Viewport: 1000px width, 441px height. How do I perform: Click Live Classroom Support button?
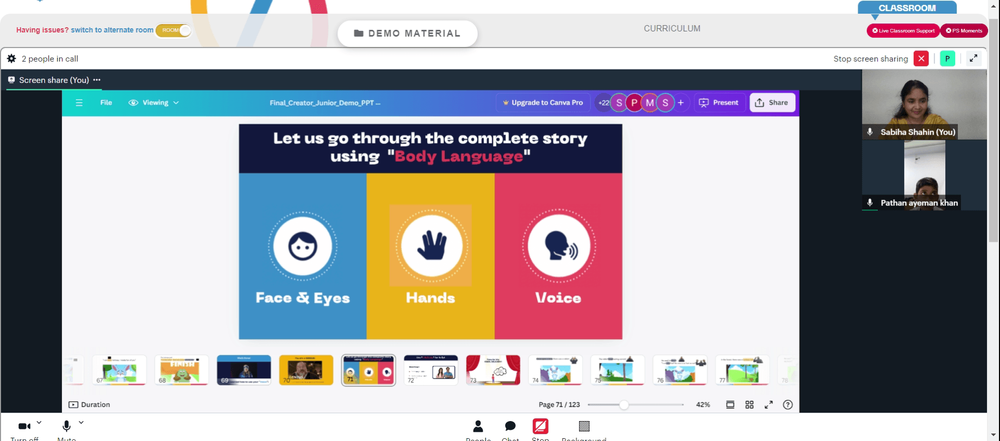click(902, 31)
